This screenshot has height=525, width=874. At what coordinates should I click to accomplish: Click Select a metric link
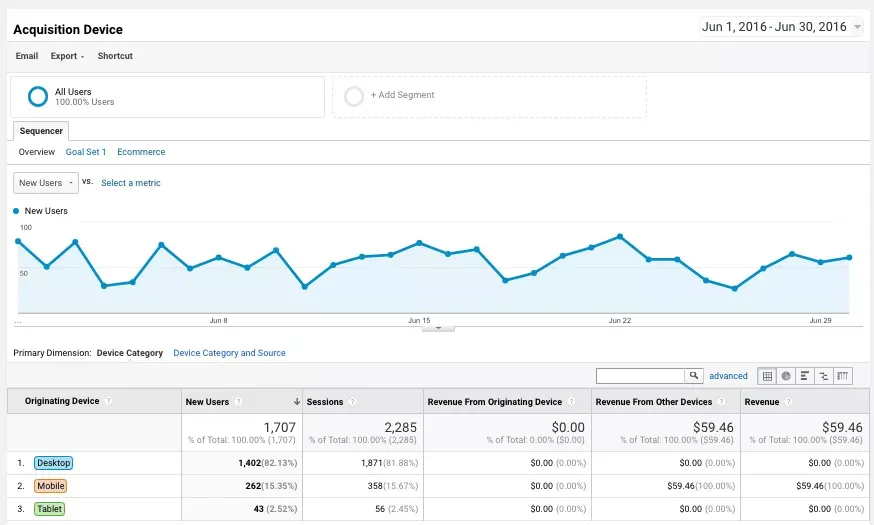point(131,183)
